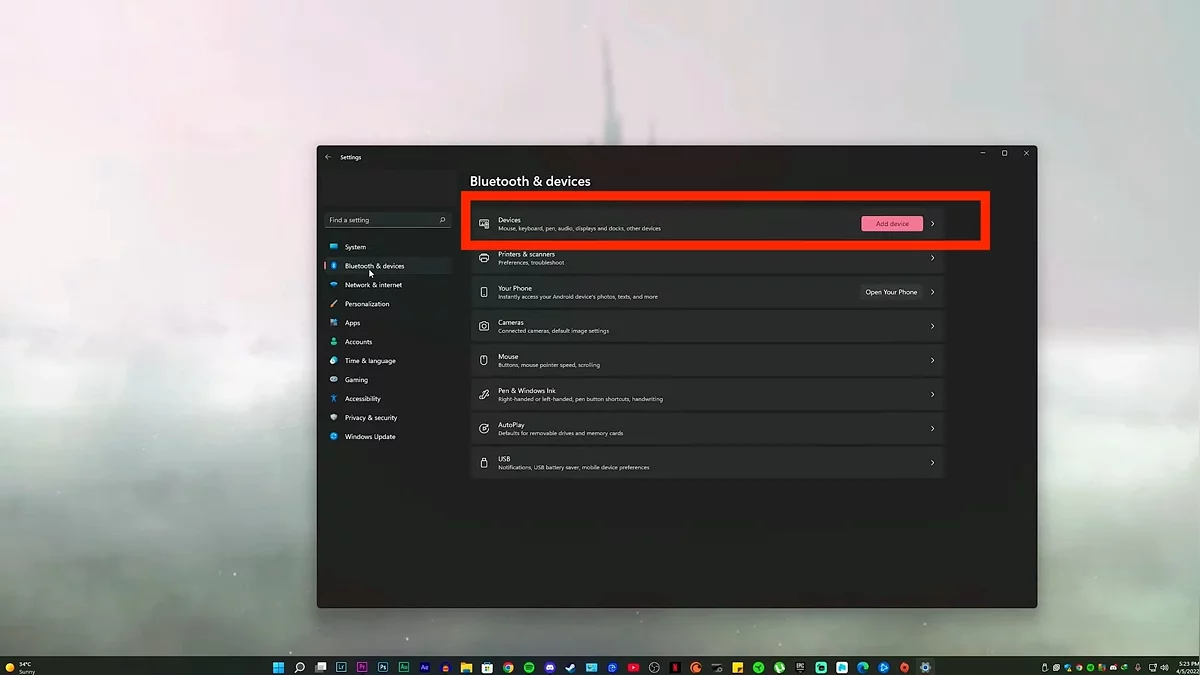The width and height of the screenshot is (1200, 675).
Task: Open the Cameras row chevron
Action: [x=932, y=326]
